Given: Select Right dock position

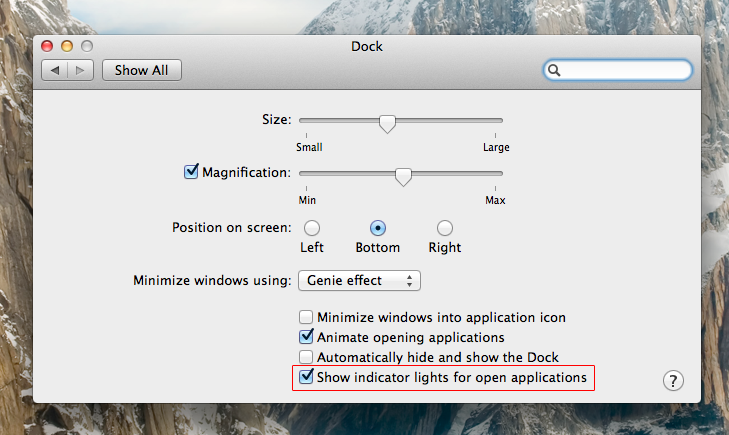Looking at the screenshot, I should click(445, 228).
